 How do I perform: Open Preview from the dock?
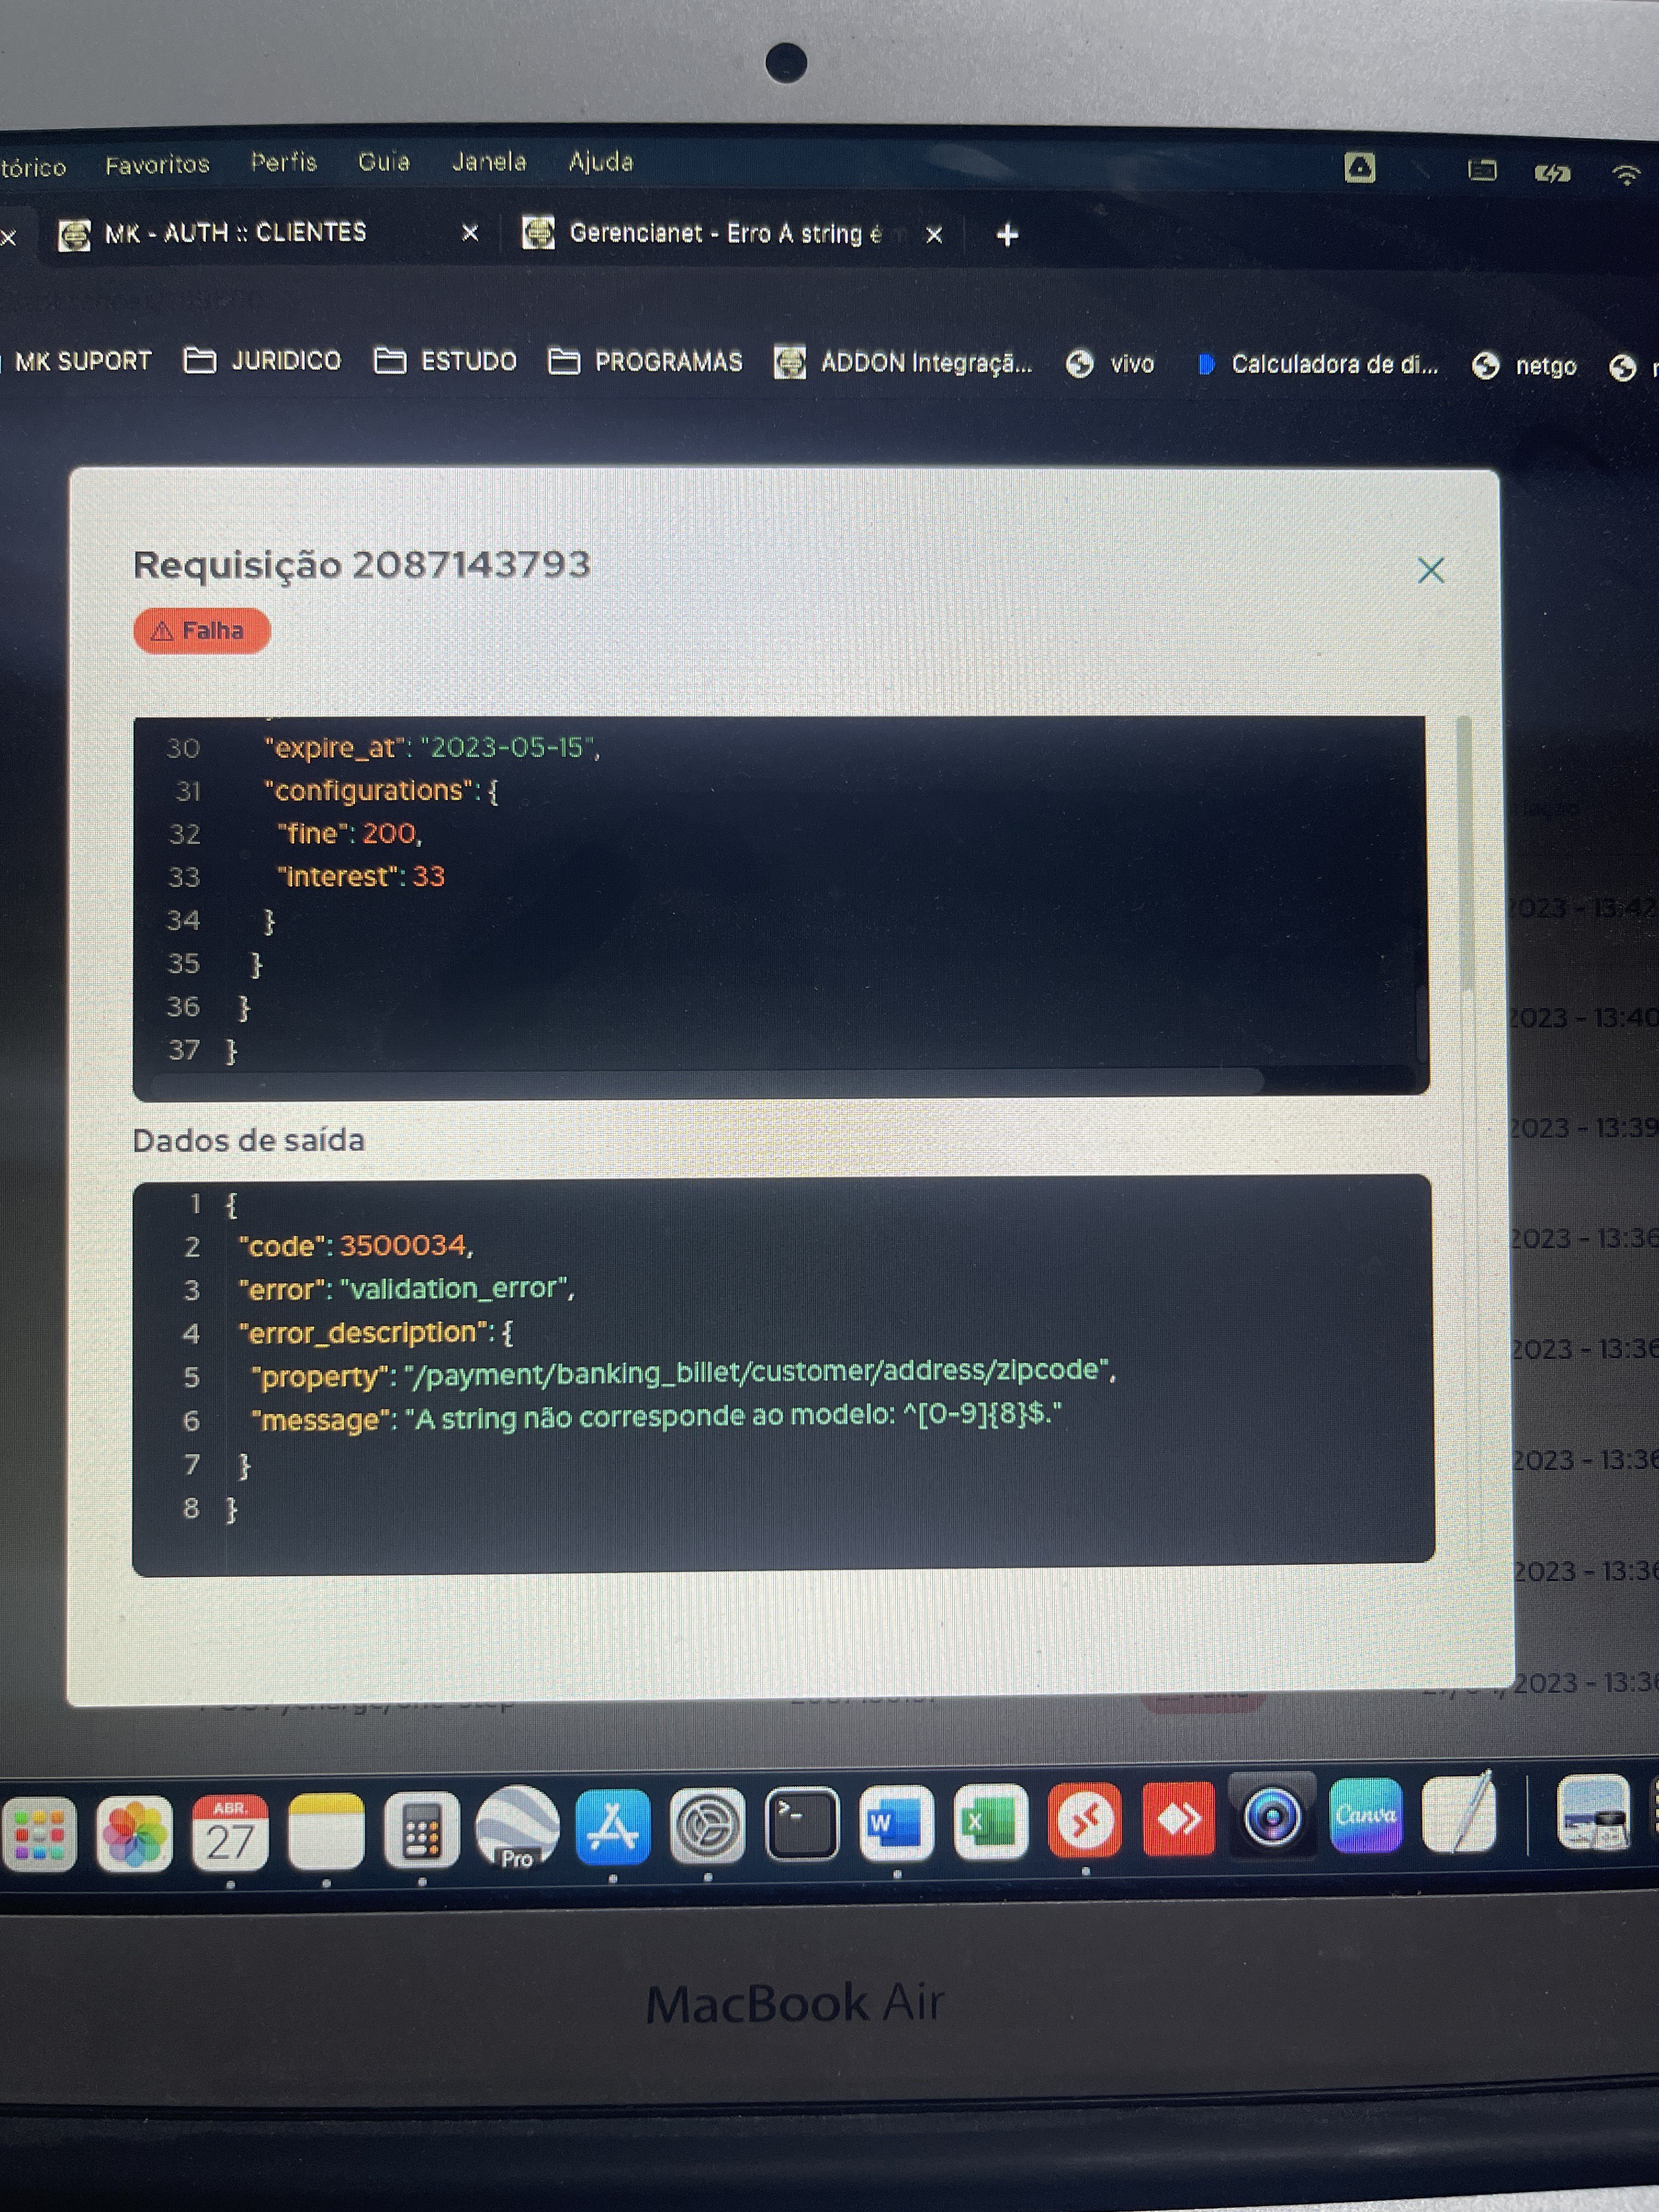(1594, 1812)
